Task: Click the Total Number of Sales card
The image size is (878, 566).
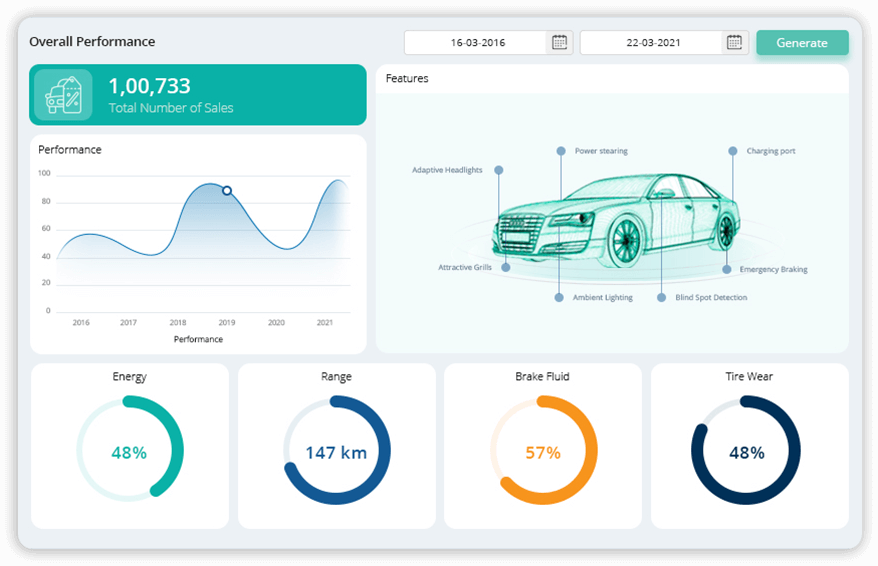Action: click(198, 95)
